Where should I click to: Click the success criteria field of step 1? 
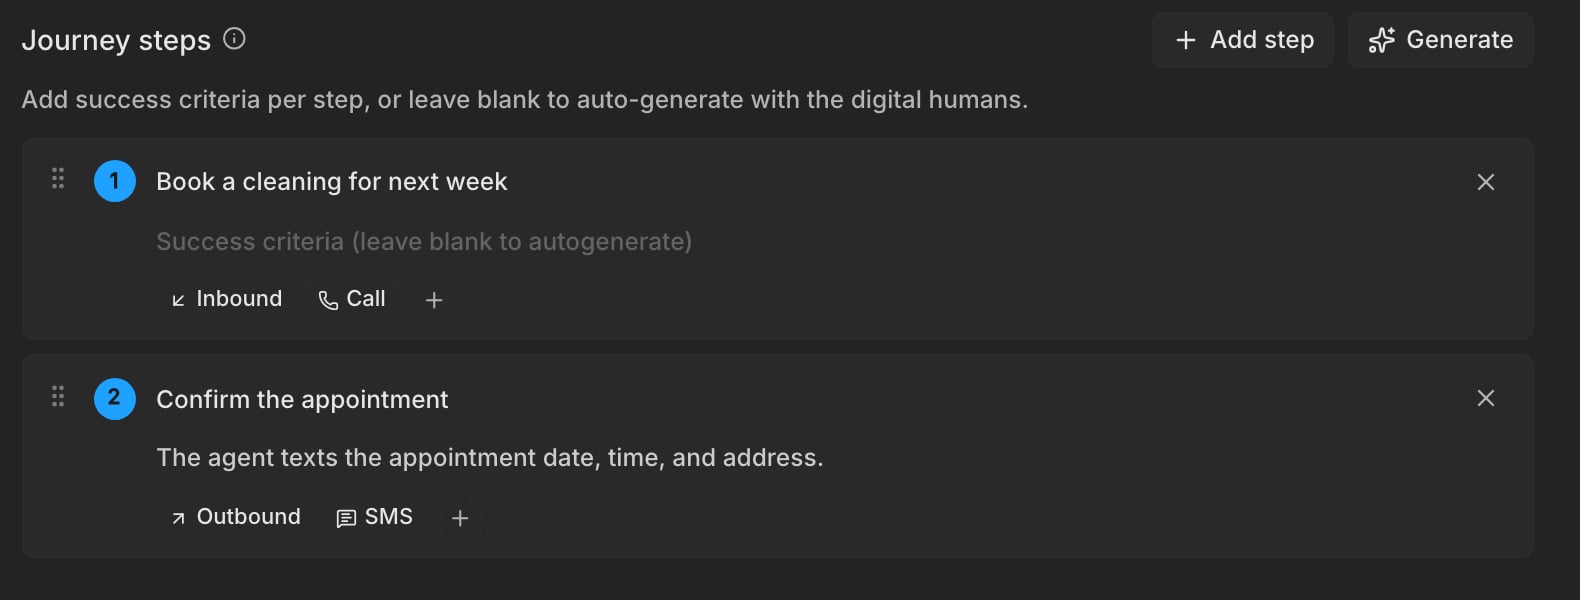[x=424, y=242]
